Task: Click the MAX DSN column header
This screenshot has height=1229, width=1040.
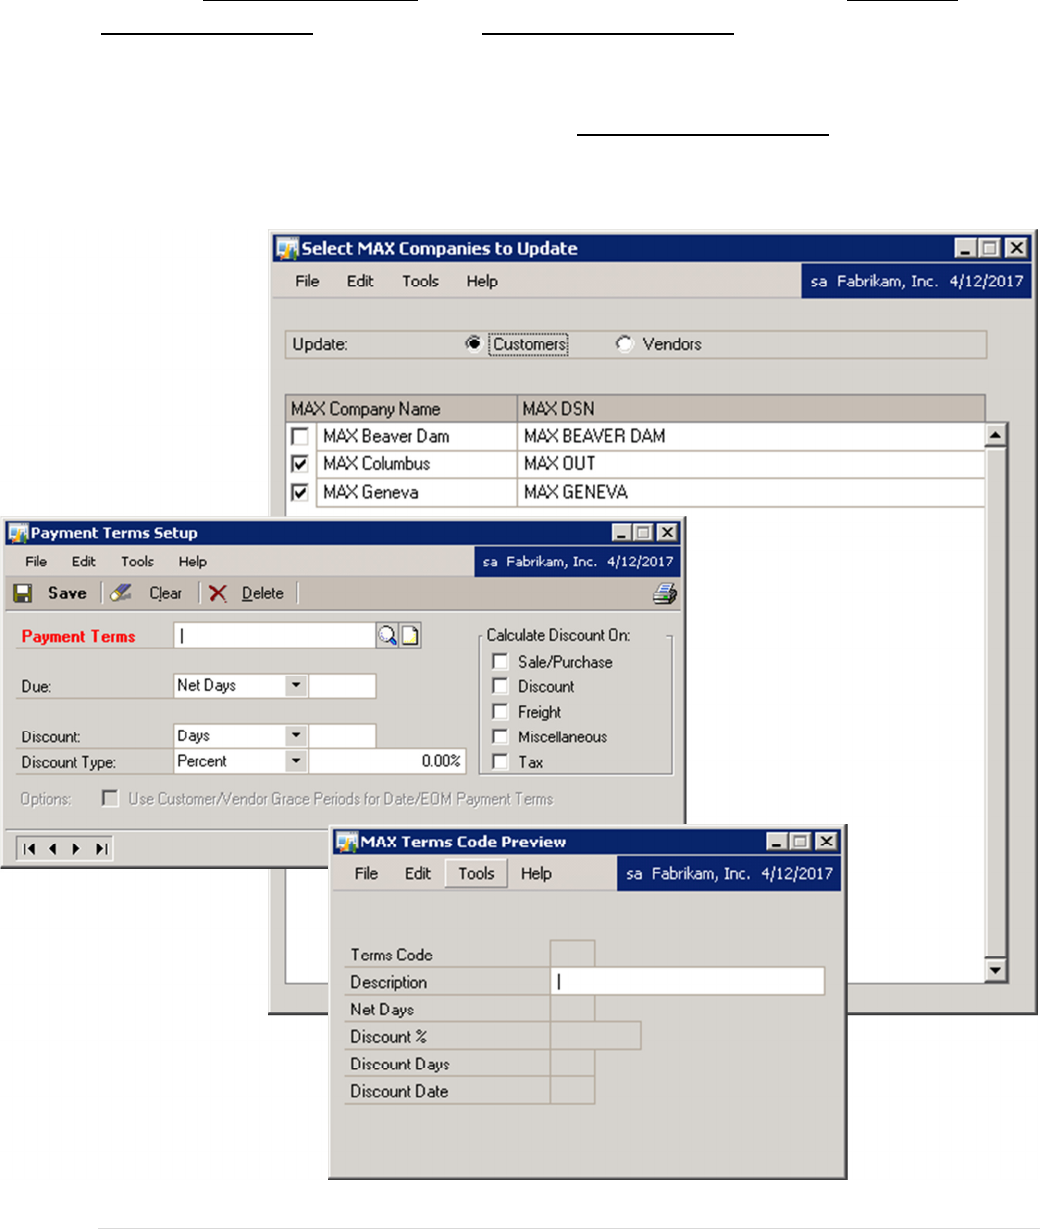Action: 750,409
